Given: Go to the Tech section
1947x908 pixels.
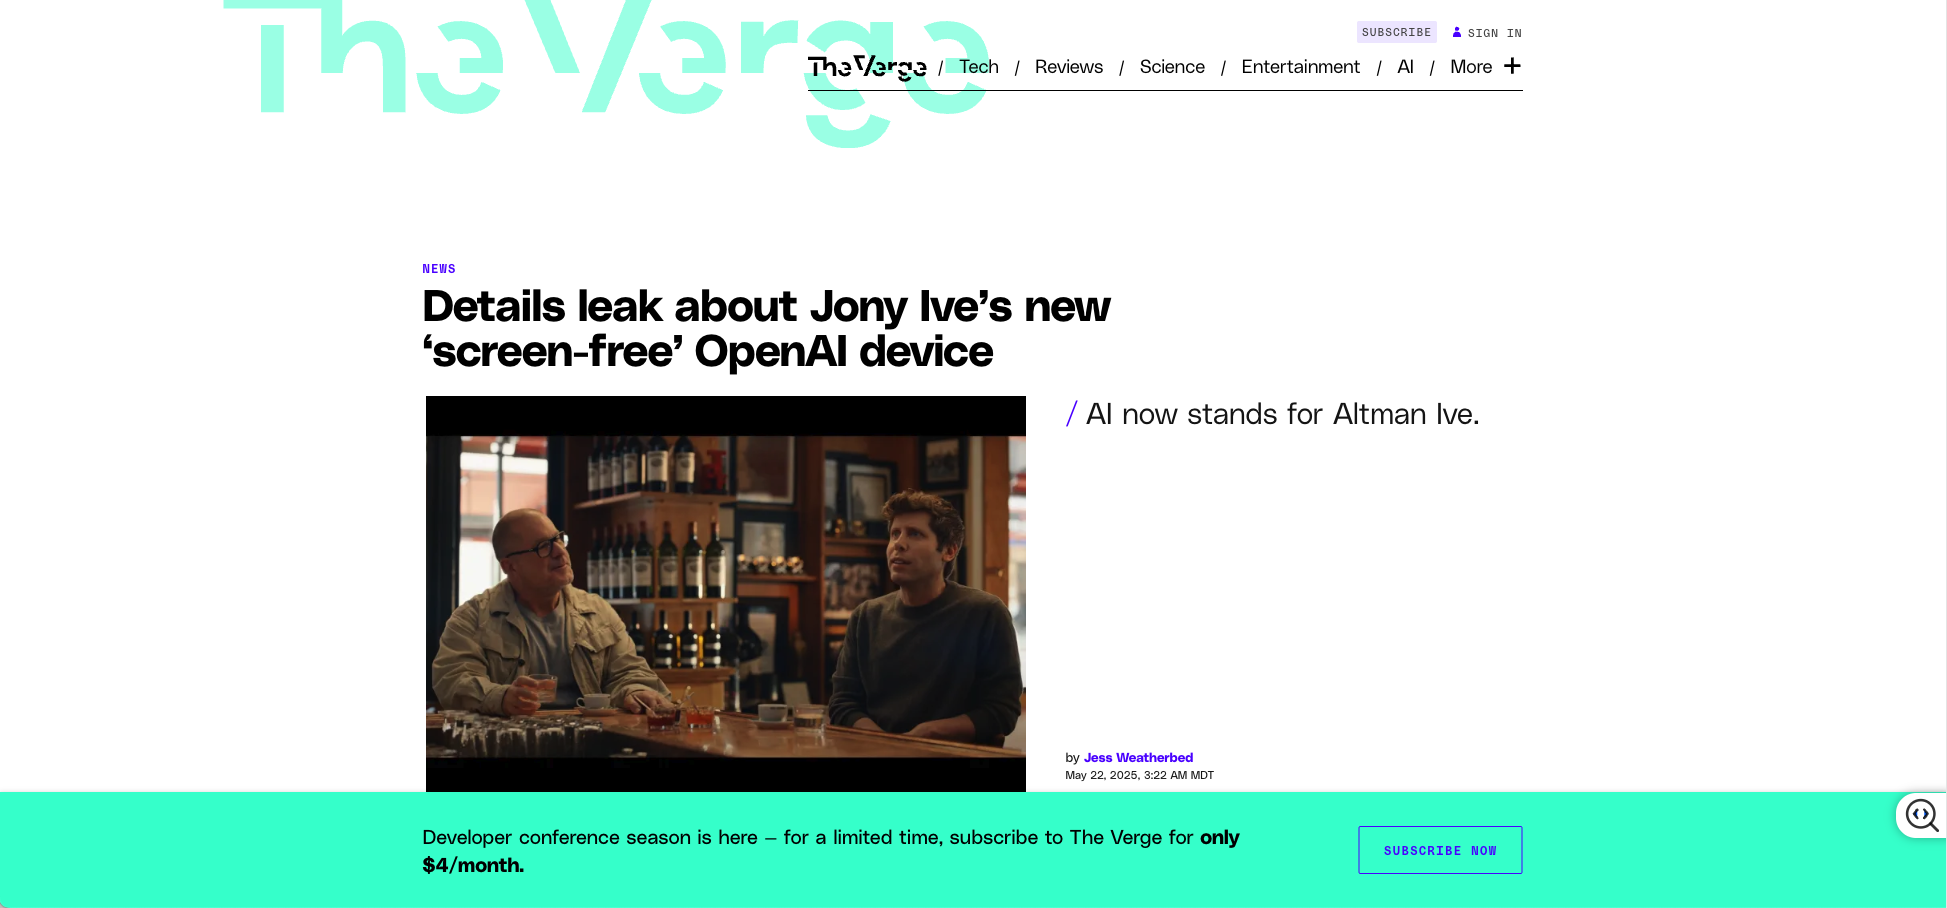Looking at the screenshot, I should (979, 67).
